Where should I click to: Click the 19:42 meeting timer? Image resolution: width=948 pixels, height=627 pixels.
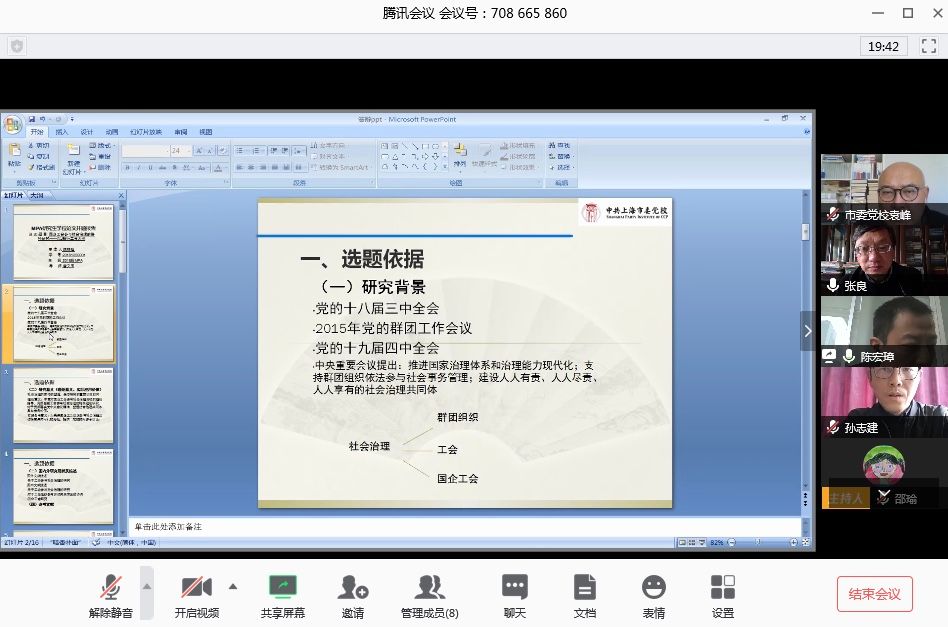tap(883, 46)
